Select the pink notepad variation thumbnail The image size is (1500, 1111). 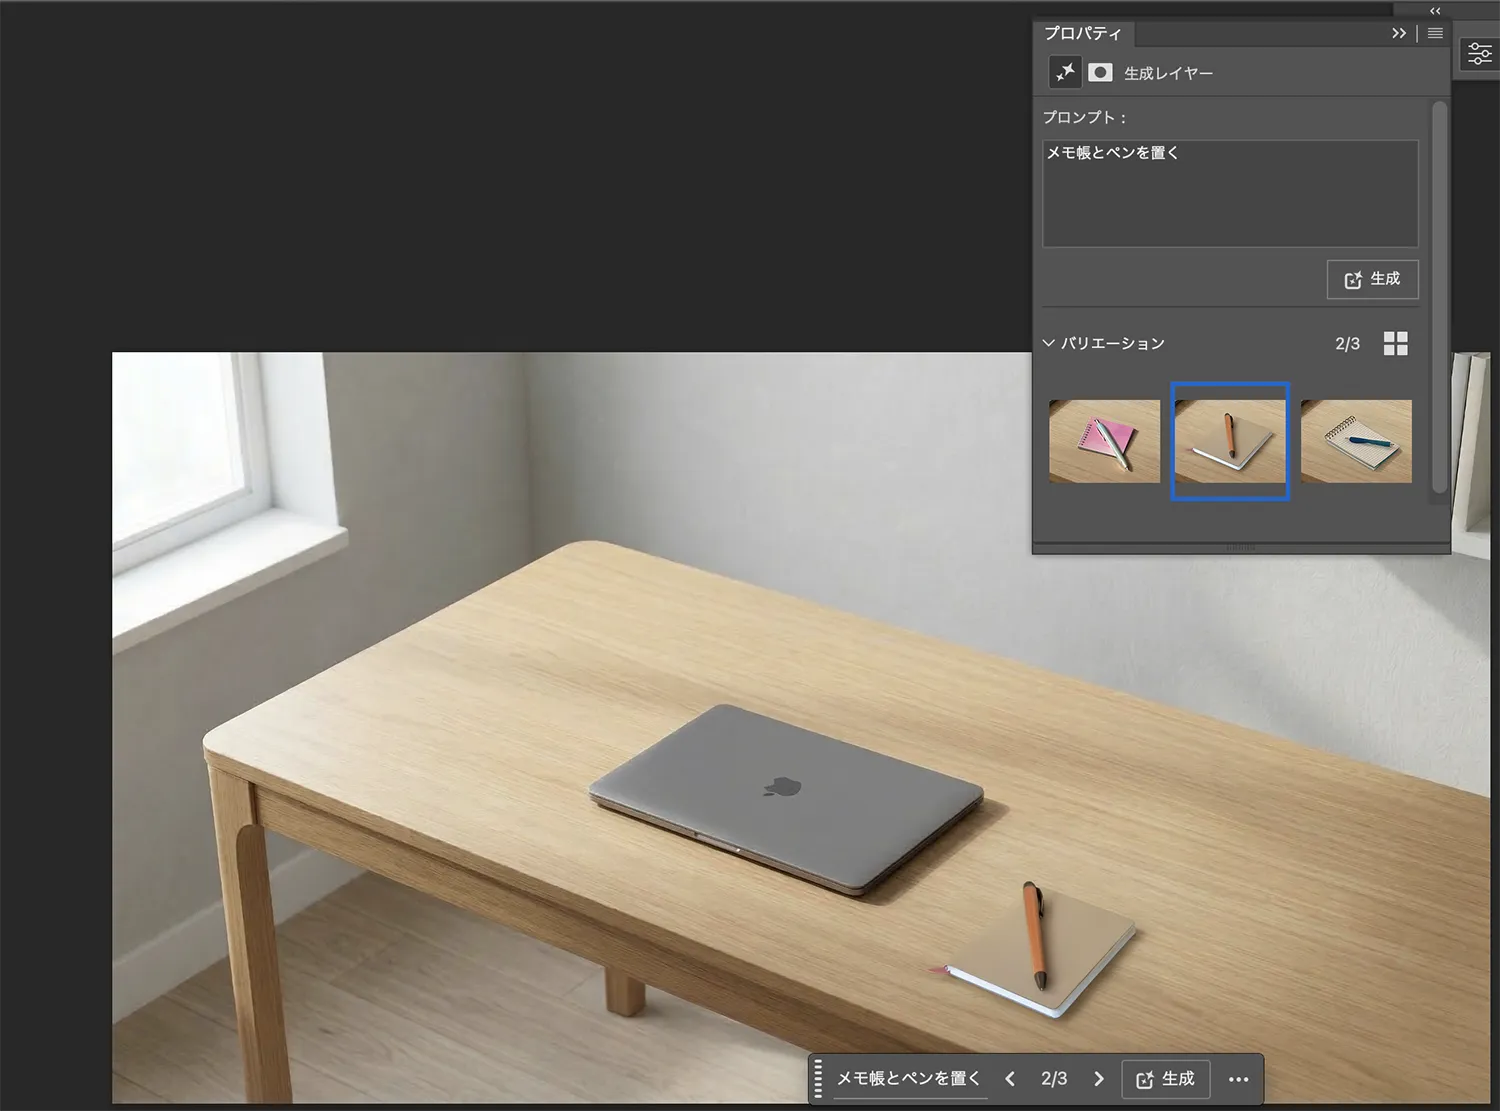1104,441
